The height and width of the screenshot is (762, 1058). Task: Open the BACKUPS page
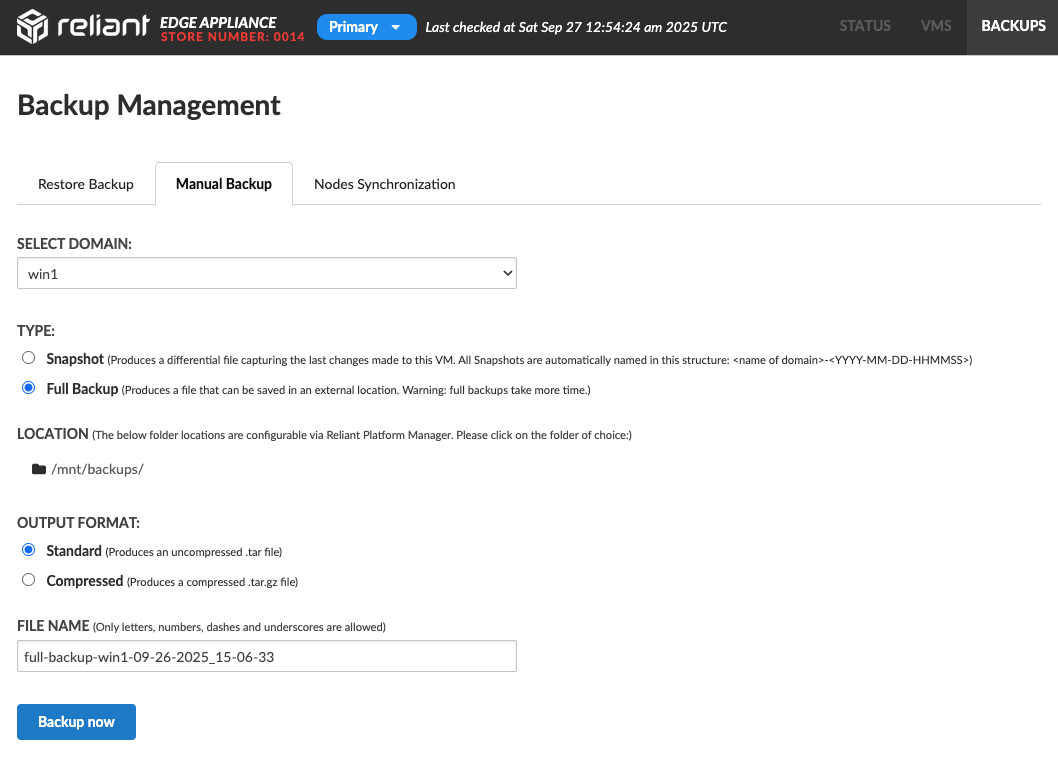point(1013,26)
